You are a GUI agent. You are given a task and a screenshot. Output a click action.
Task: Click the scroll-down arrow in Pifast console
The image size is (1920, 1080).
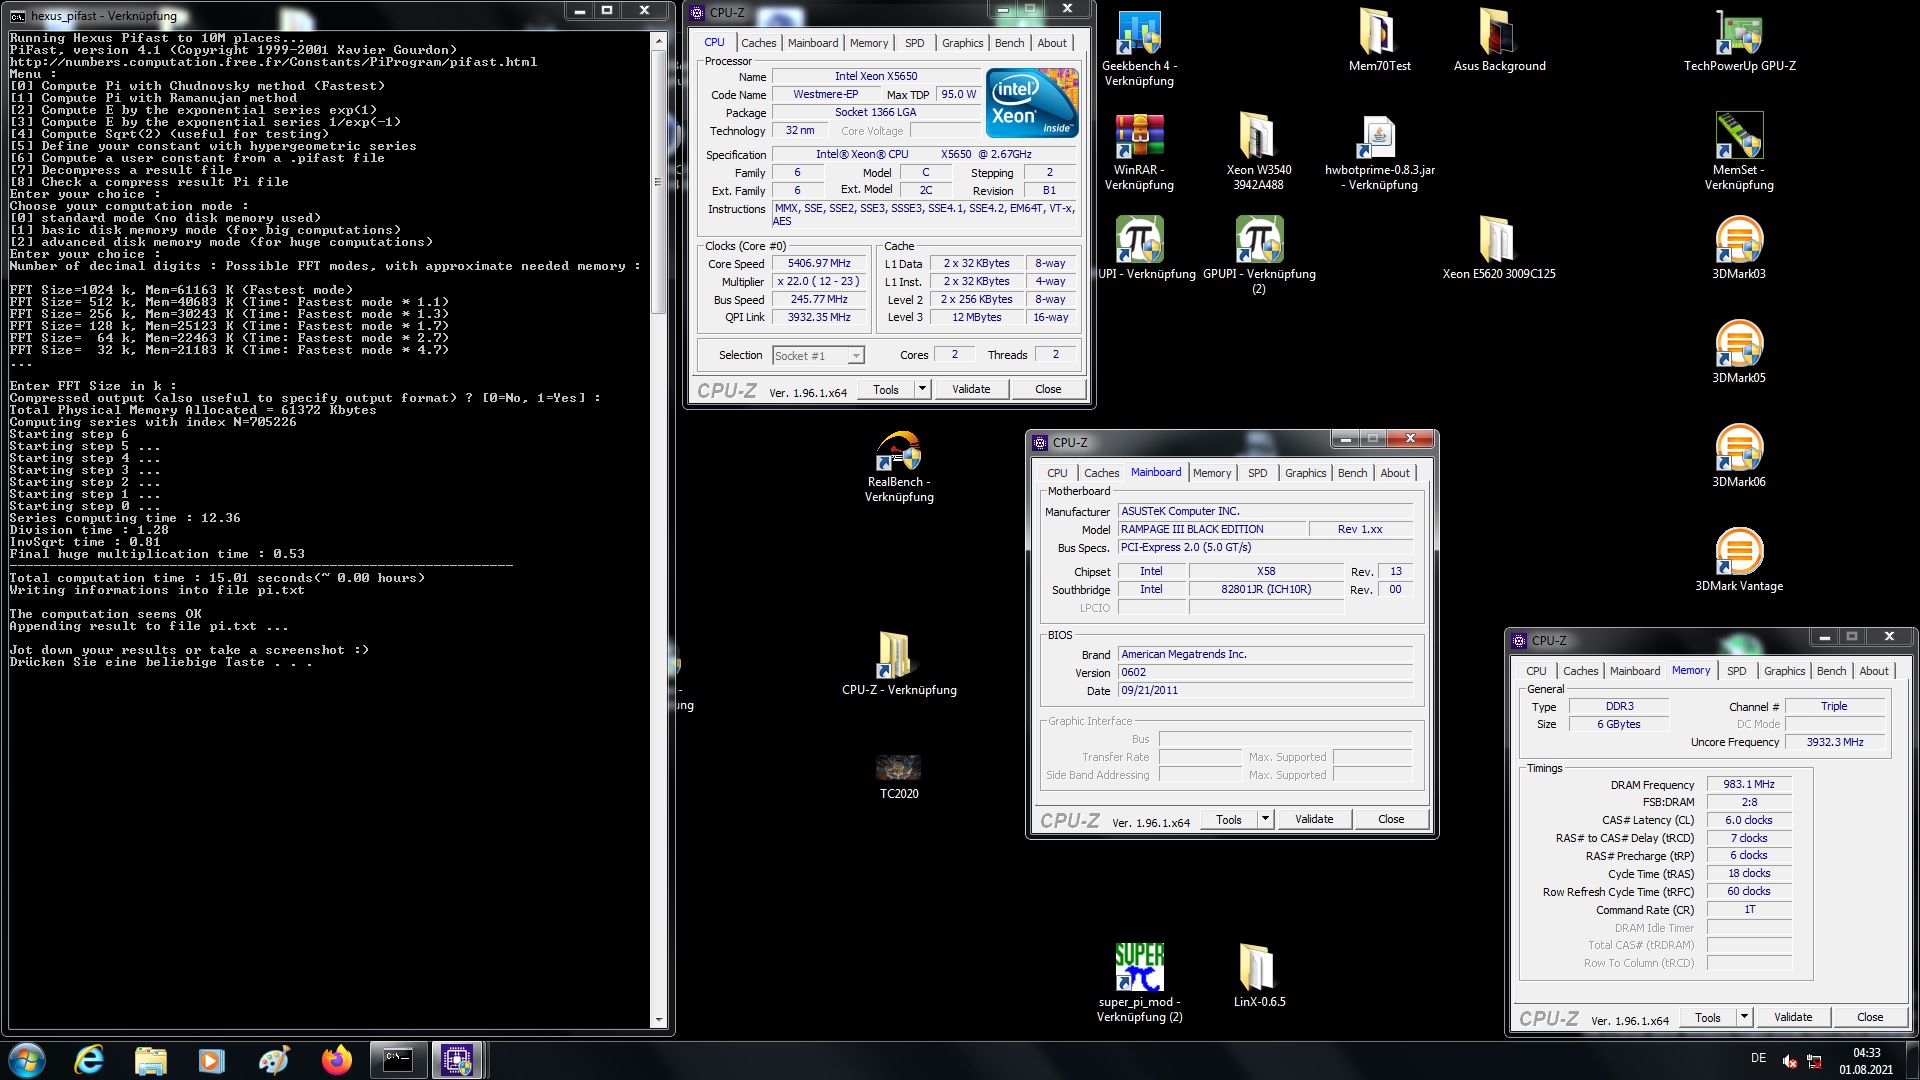(658, 1020)
